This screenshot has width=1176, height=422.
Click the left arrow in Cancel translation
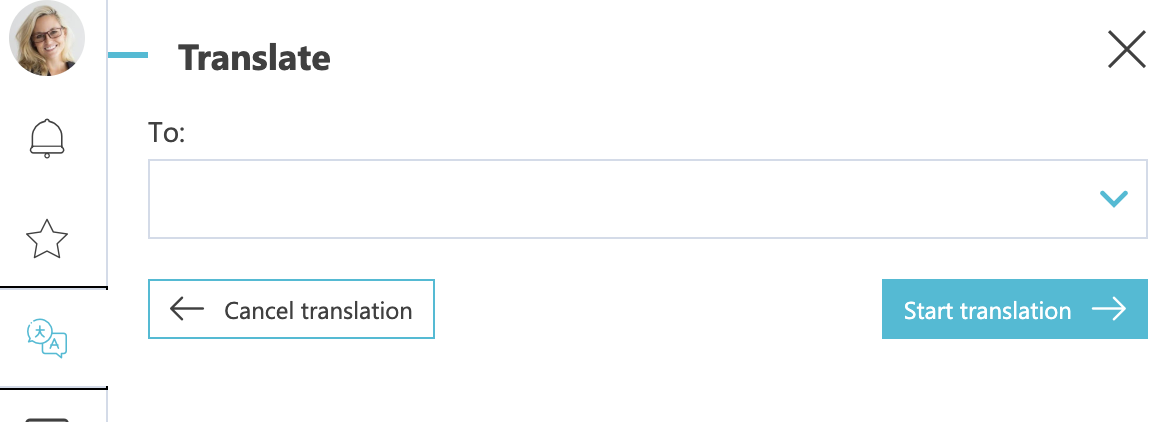coord(187,308)
